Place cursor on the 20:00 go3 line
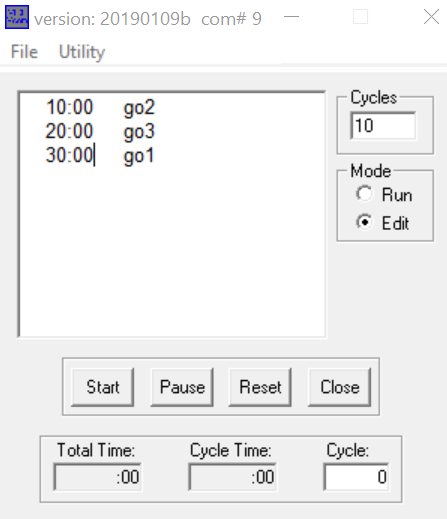This screenshot has width=447, height=519. point(100,131)
